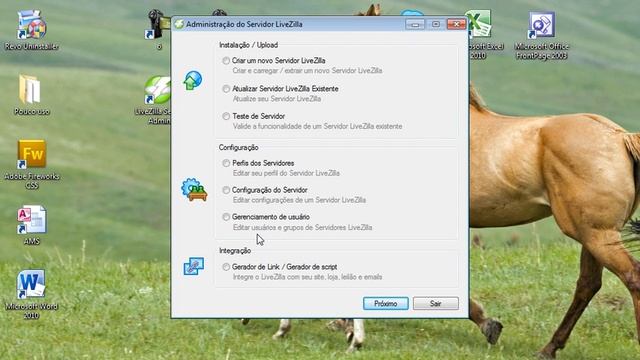Click 'Editar usuários e grupos' description
640x360 pixels.
pos(302,227)
